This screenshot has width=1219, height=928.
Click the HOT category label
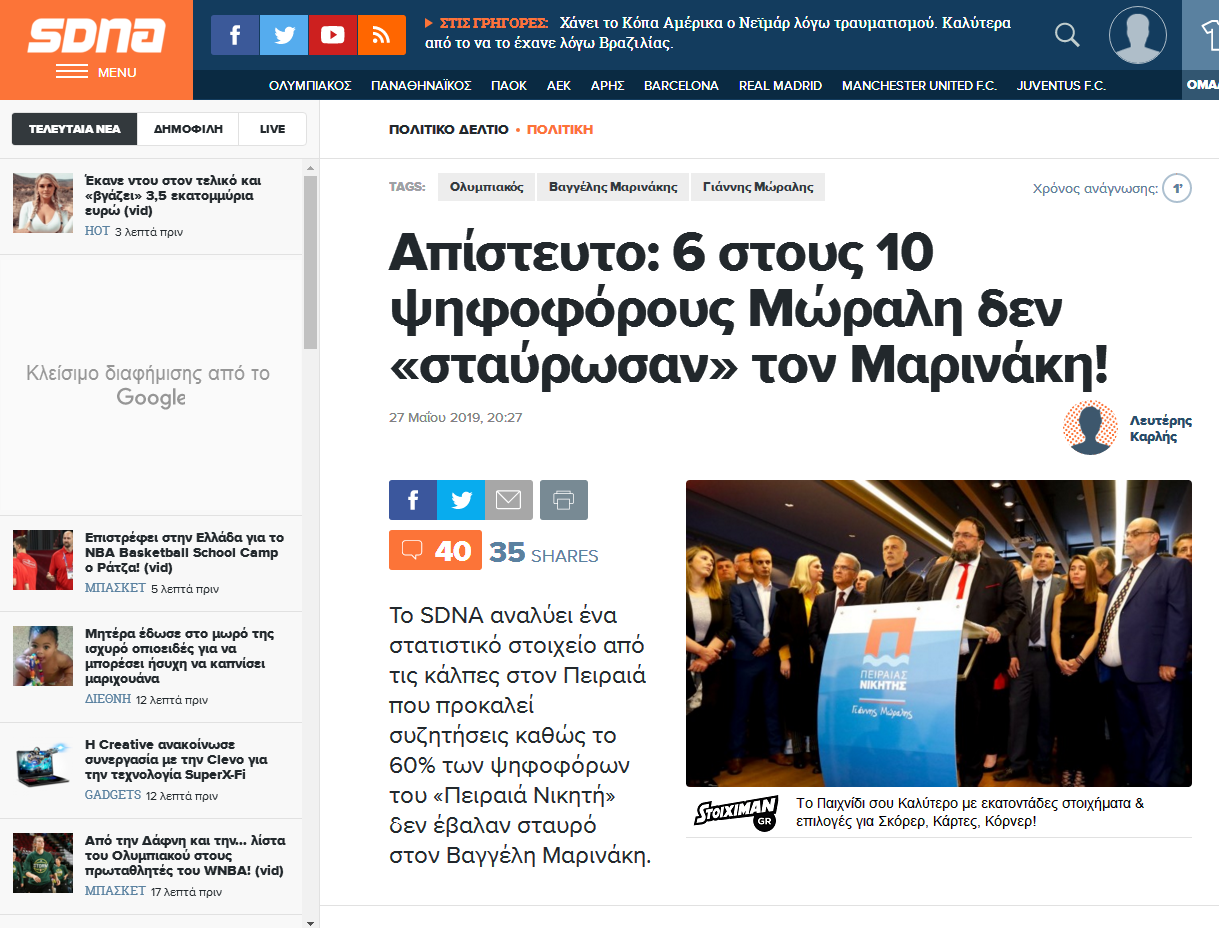click(x=97, y=231)
